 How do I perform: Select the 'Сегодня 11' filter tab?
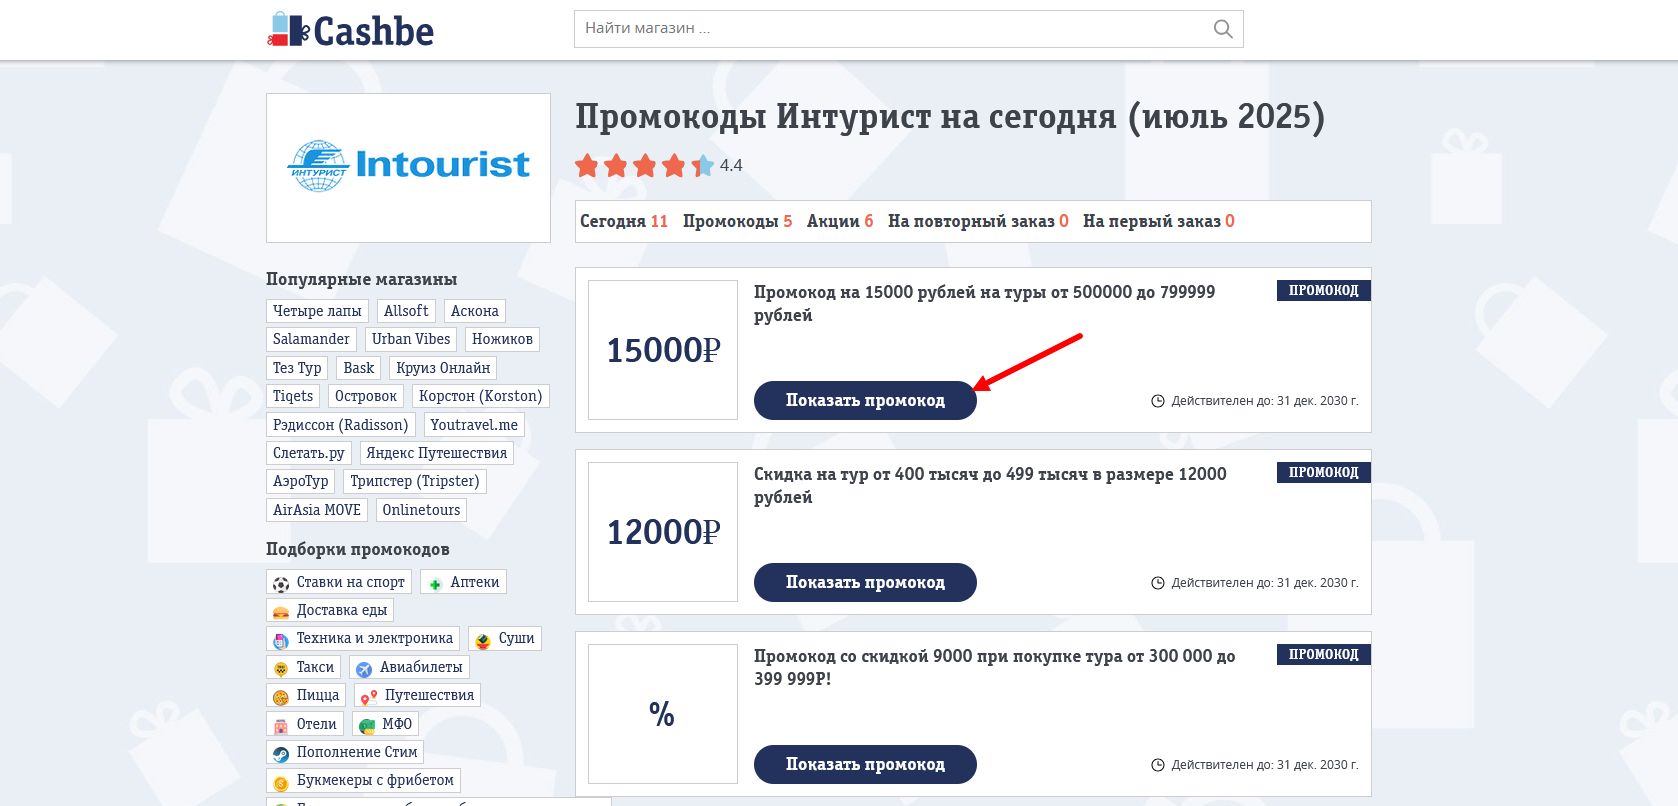[624, 221]
